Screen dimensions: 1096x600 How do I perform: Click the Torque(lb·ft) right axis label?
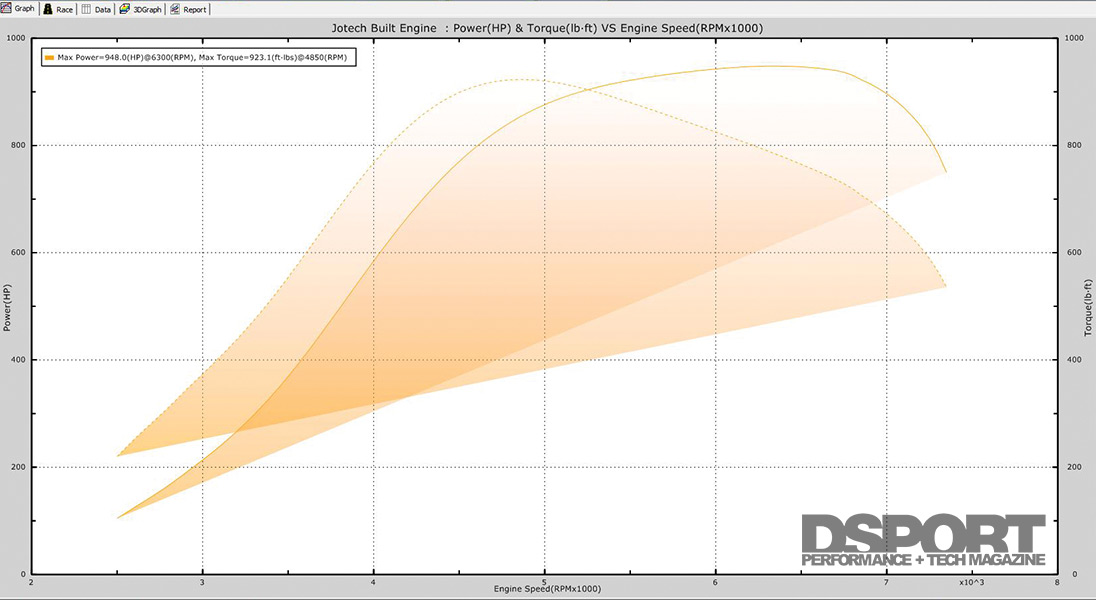(1087, 307)
